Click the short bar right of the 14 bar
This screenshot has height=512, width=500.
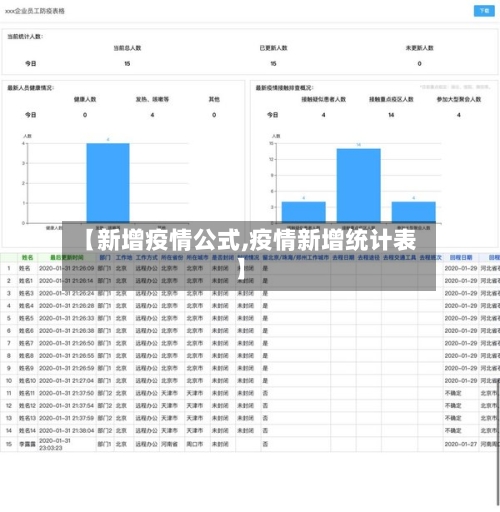coord(414,211)
